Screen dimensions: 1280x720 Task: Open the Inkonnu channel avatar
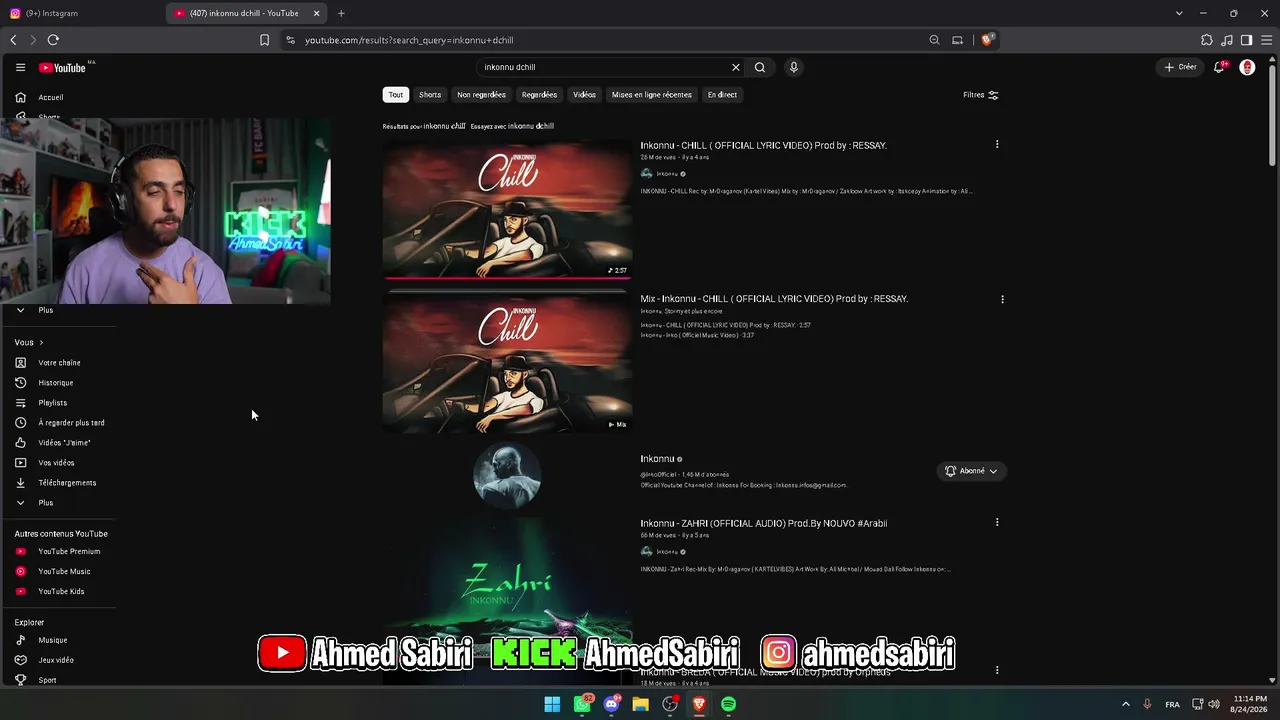507,475
